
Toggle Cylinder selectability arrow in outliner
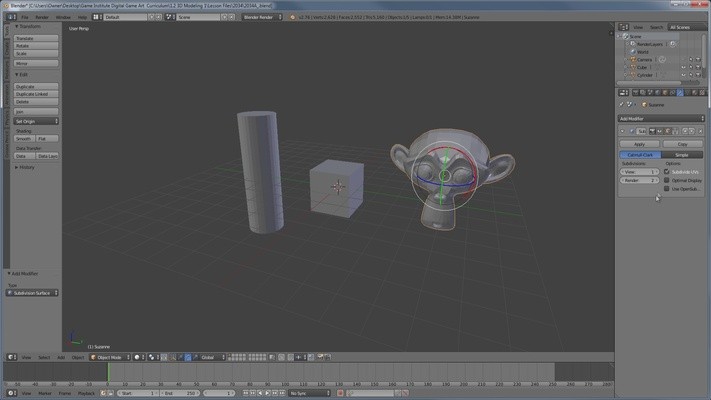pos(691,75)
